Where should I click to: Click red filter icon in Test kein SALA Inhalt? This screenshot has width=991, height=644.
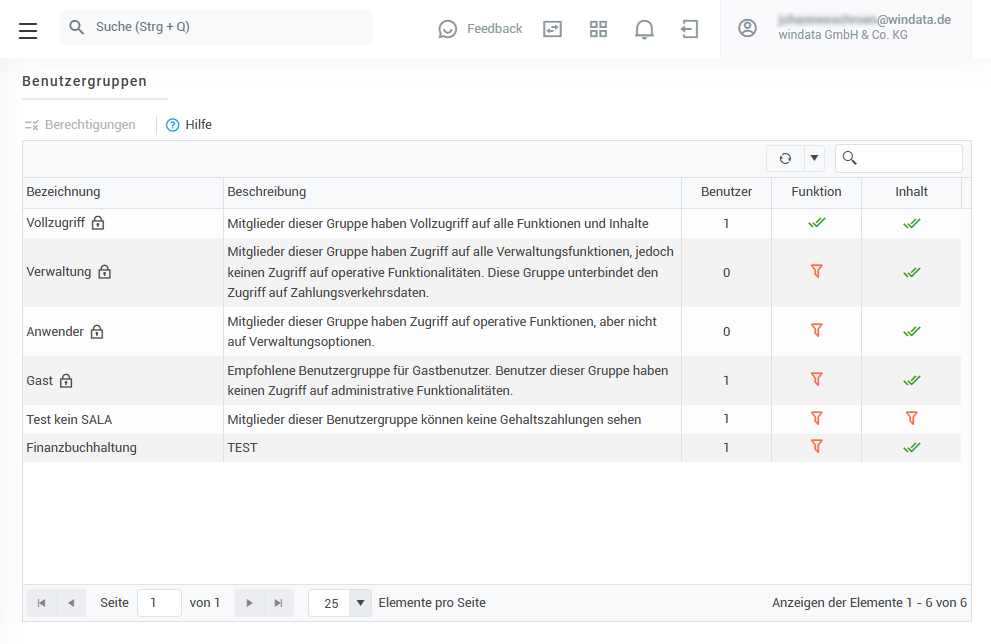[x=911, y=418]
